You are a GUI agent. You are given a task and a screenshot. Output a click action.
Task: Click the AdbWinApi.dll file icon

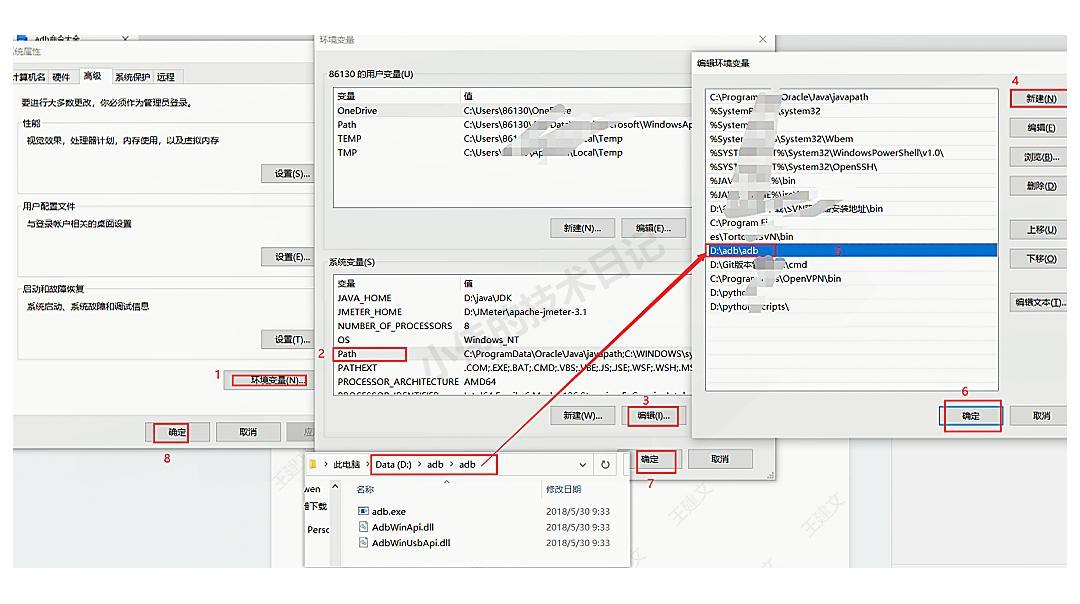363,527
